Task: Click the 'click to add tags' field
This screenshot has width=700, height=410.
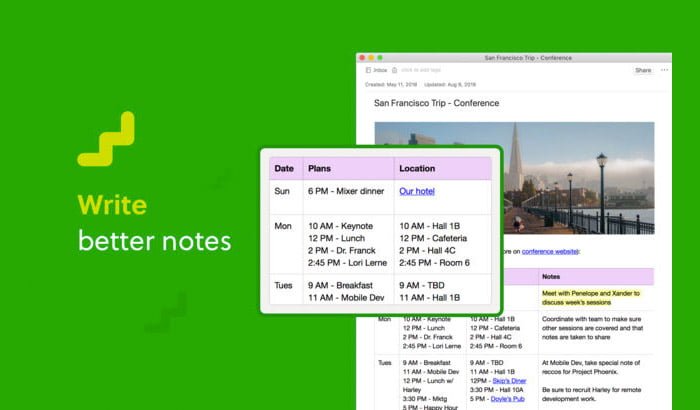Action: (421, 70)
